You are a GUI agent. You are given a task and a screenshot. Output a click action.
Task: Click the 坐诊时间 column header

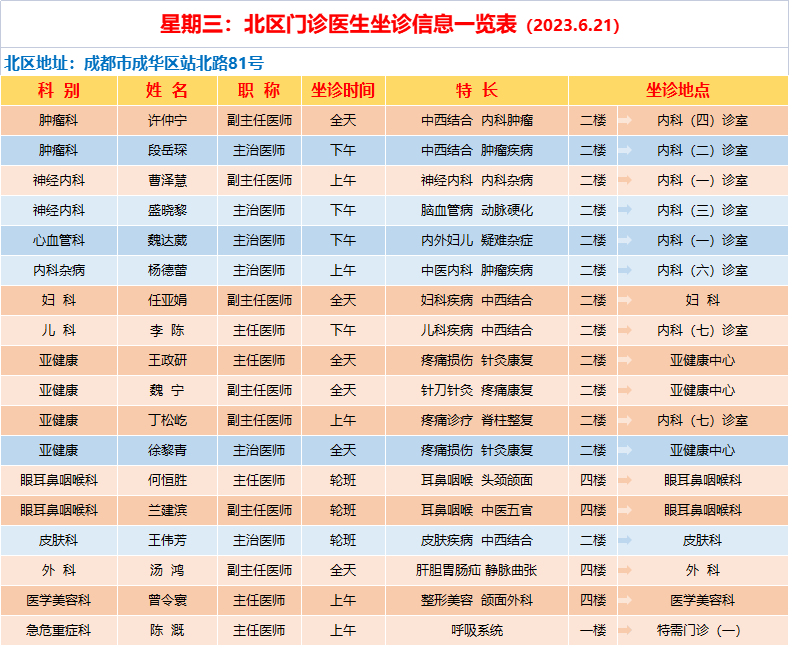pyautogui.click(x=343, y=90)
